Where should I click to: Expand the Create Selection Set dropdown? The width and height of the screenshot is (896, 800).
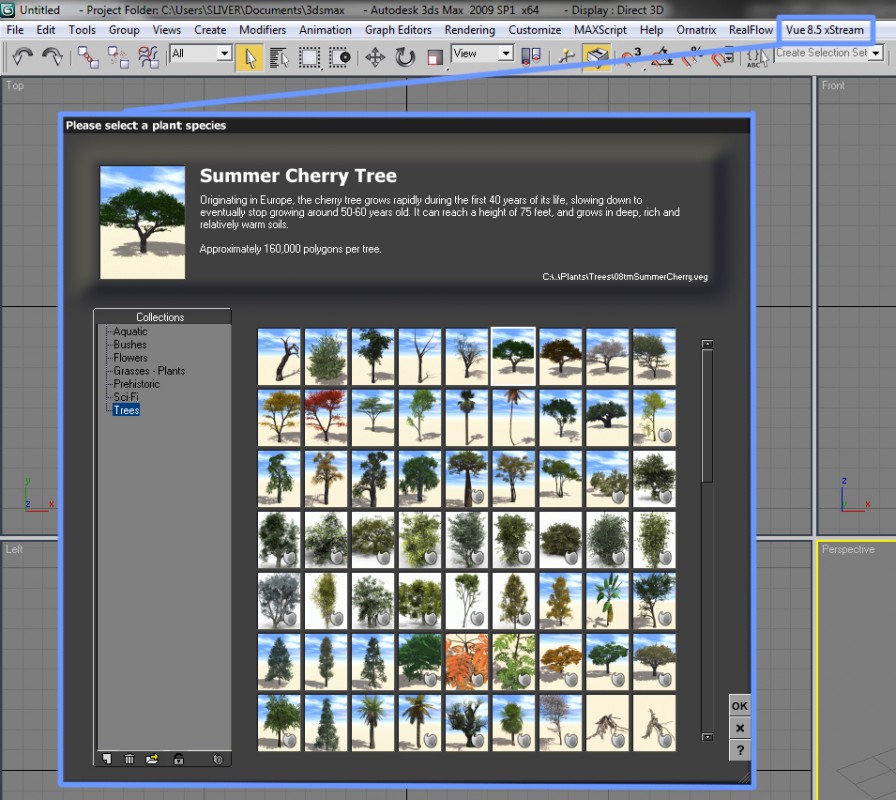876,53
